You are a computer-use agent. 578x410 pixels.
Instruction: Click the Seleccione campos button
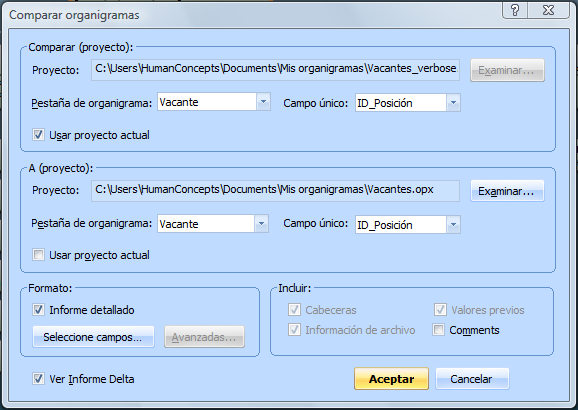pyautogui.click(x=93, y=337)
